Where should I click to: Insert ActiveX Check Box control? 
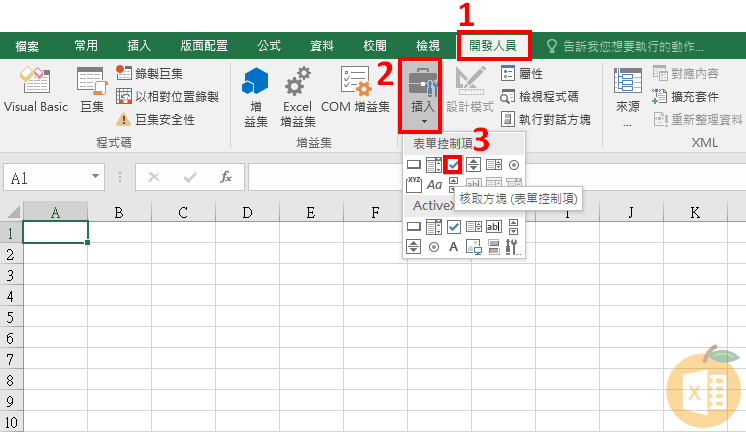click(454, 226)
